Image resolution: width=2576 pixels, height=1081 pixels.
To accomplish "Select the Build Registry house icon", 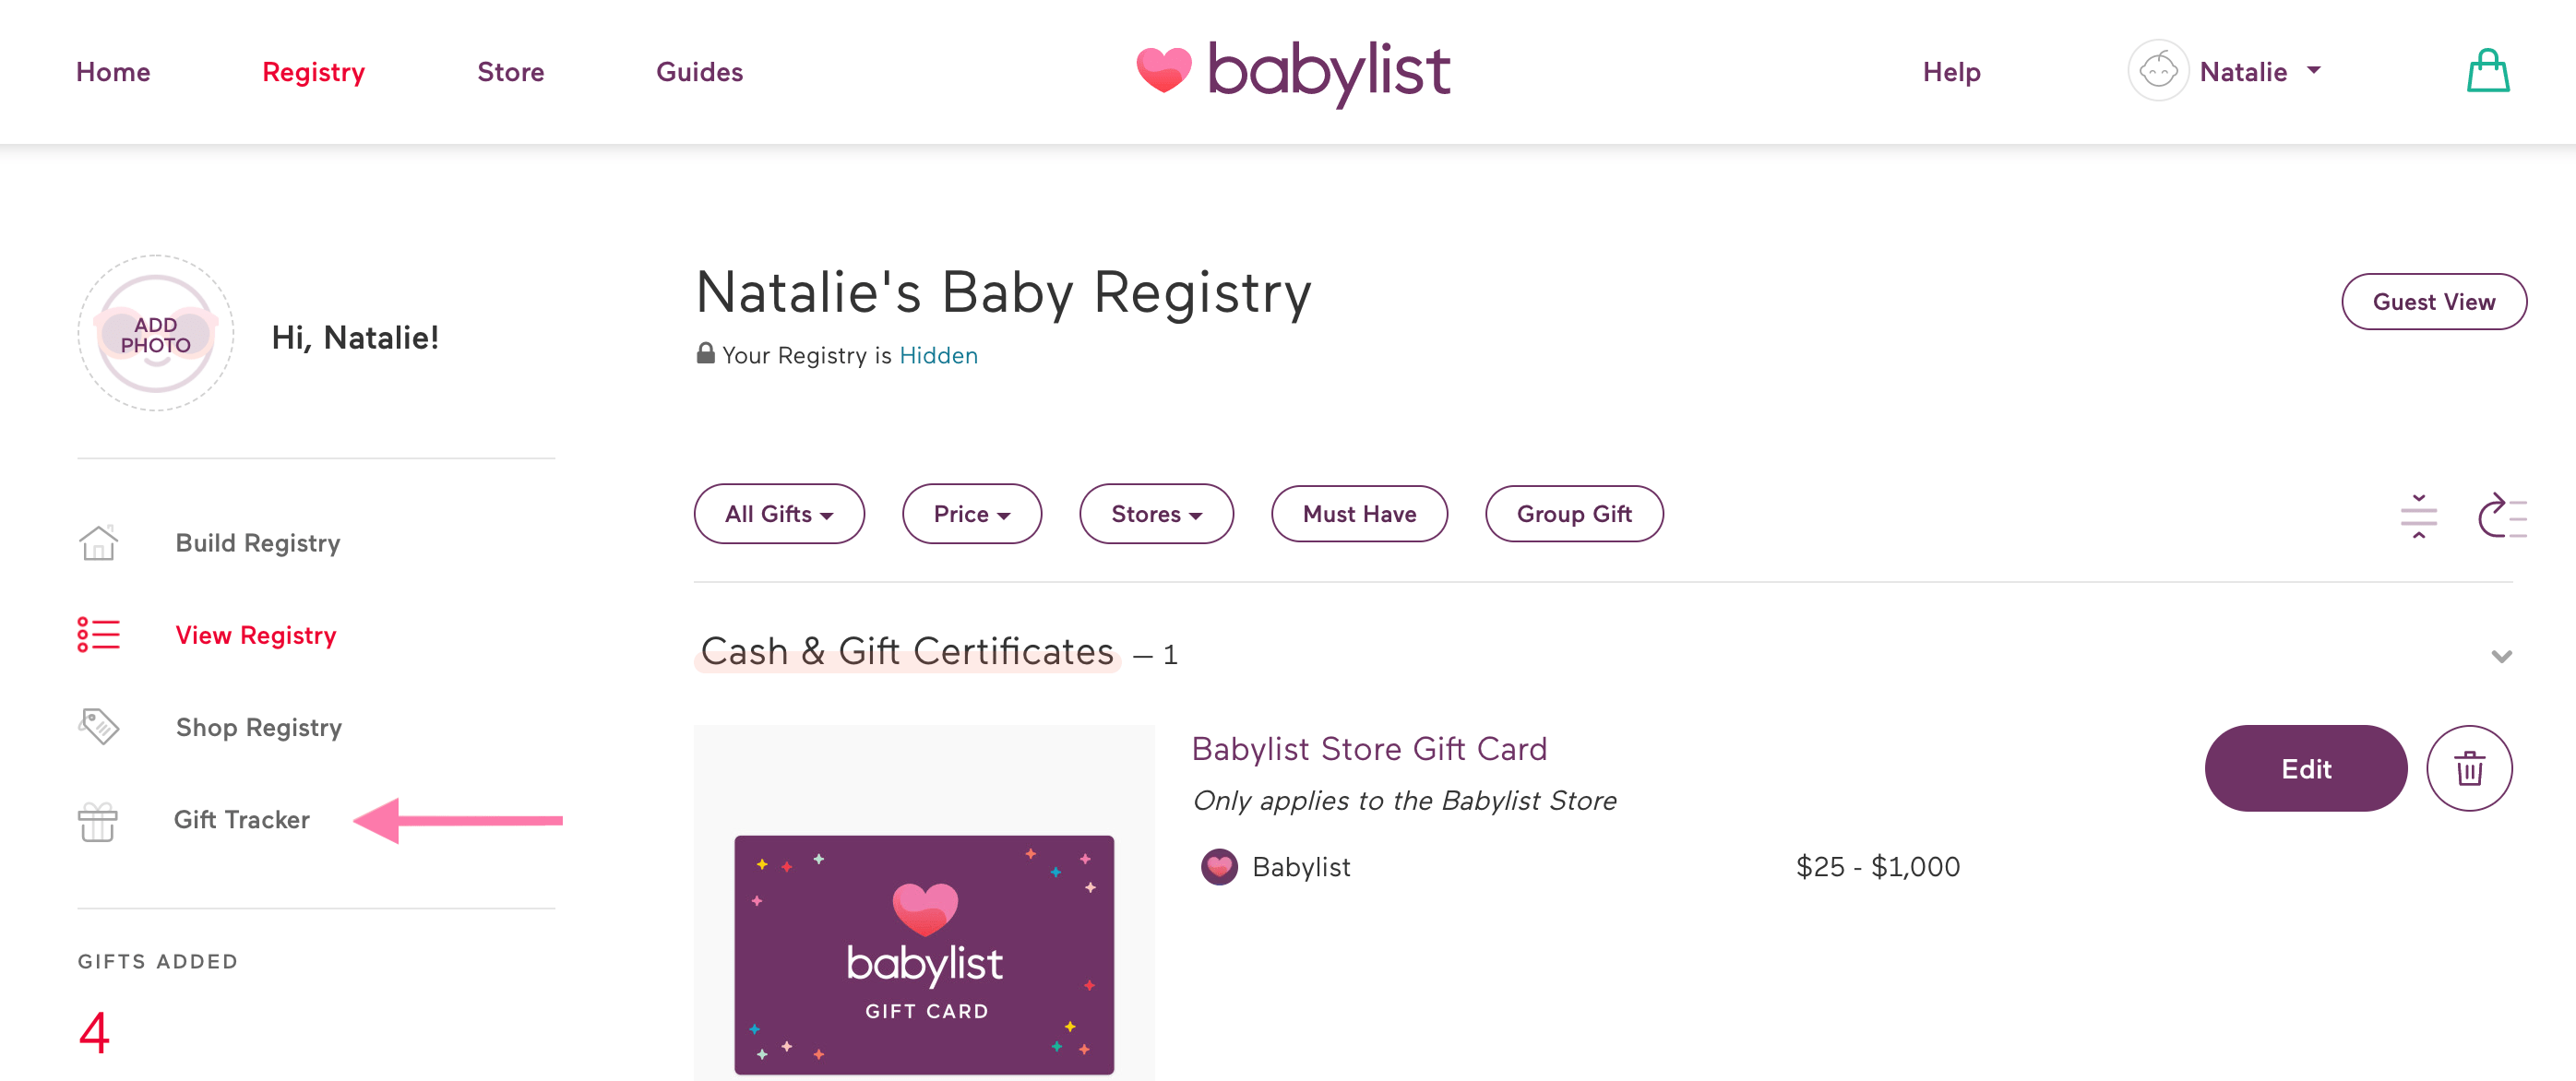I will coord(98,542).
